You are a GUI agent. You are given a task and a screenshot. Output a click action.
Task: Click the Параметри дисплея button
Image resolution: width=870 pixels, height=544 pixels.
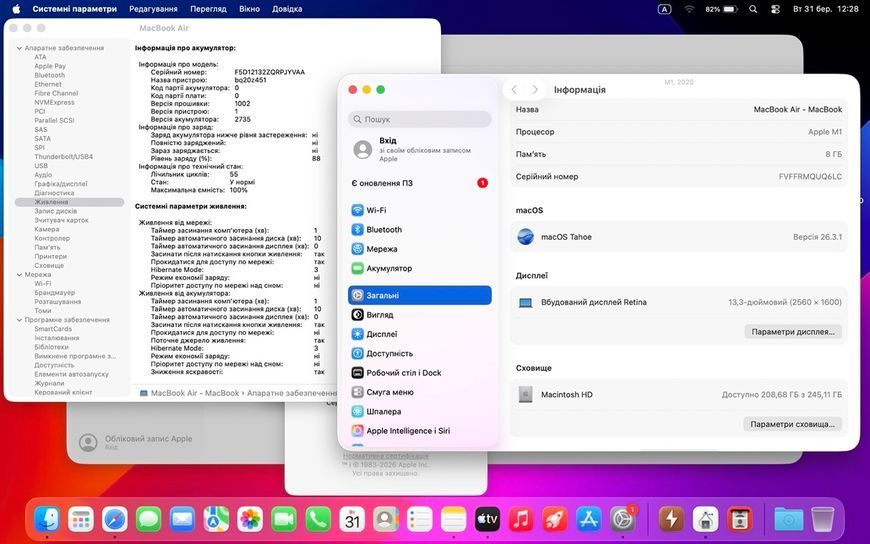(793, 332)
